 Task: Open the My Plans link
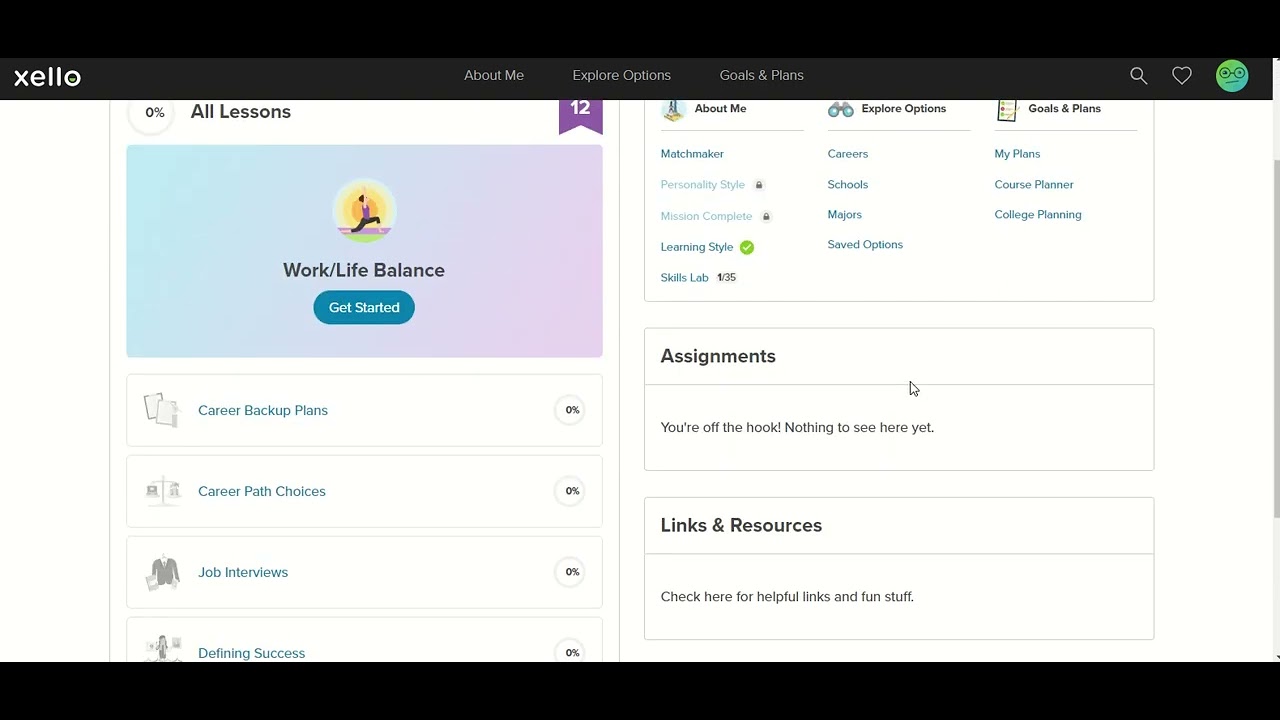pos(1017,154)
